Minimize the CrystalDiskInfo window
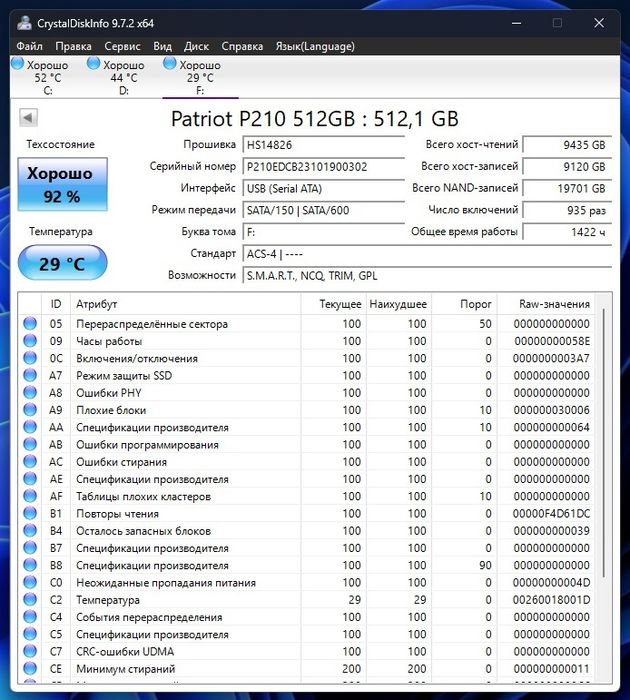 tap(517, 23)
